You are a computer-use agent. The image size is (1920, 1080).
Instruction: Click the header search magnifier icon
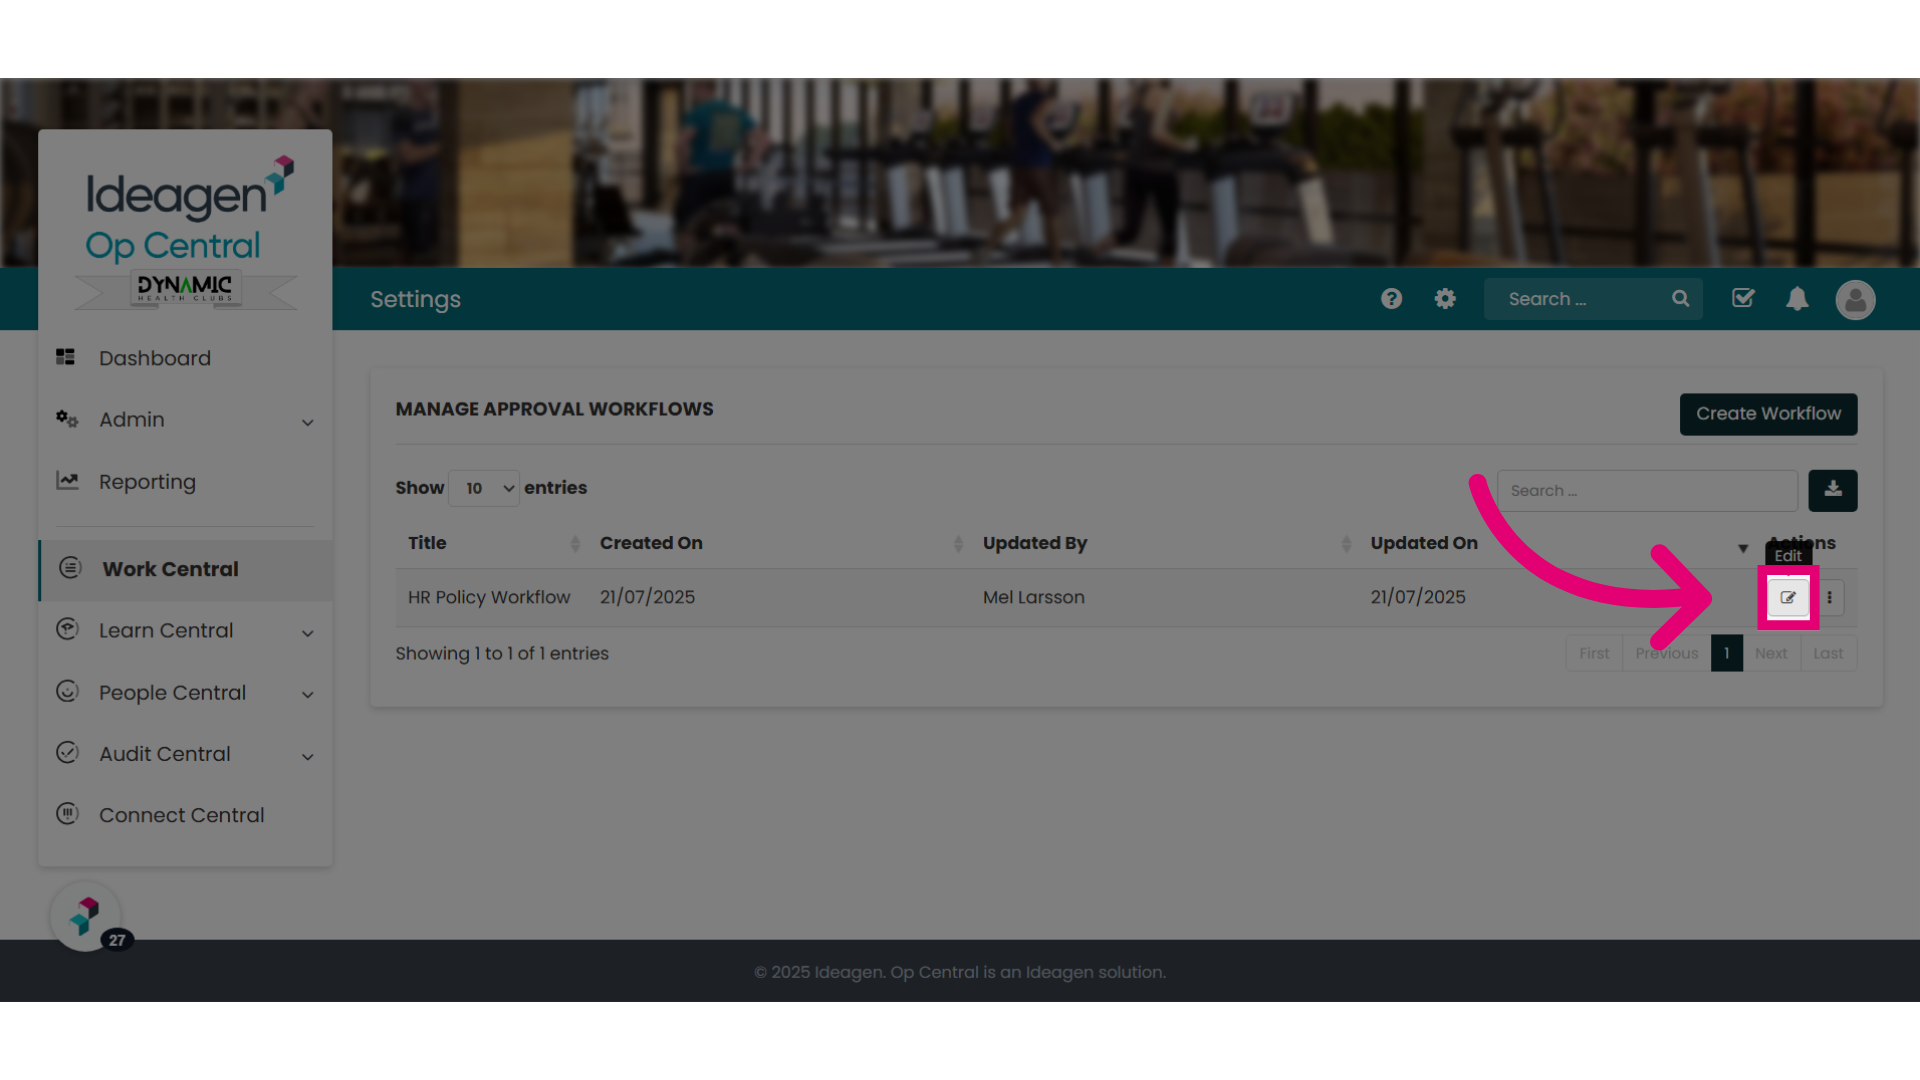[1680, 299]
